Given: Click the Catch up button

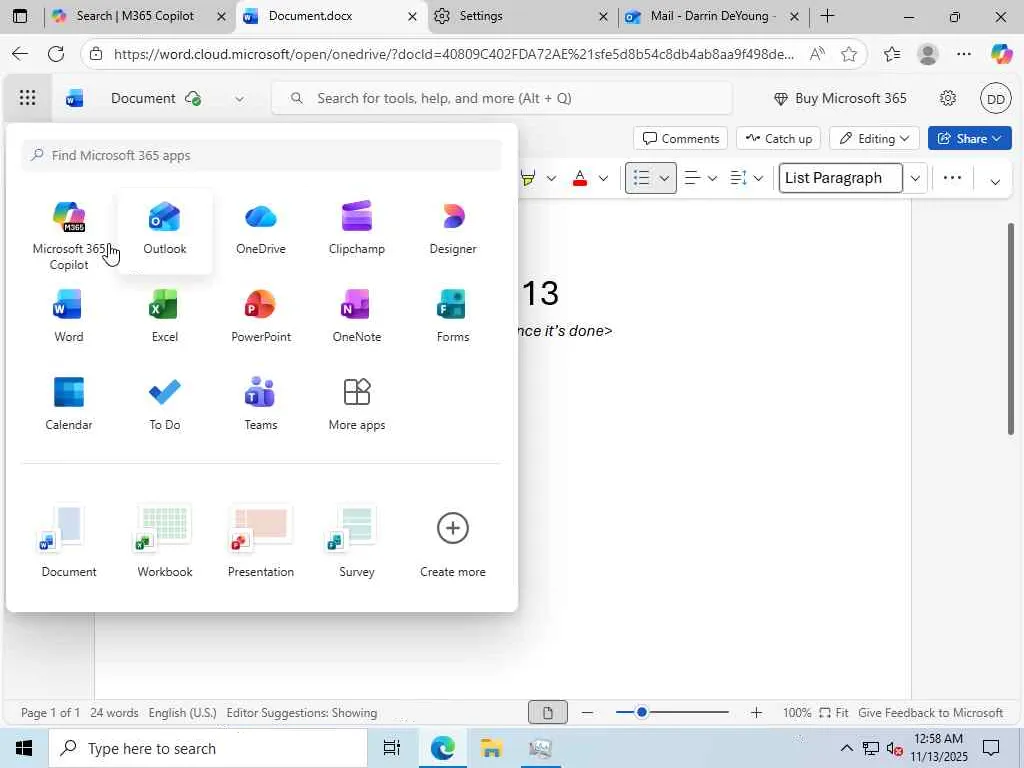Looking at the screenshot, I should (x=778, y=138).
